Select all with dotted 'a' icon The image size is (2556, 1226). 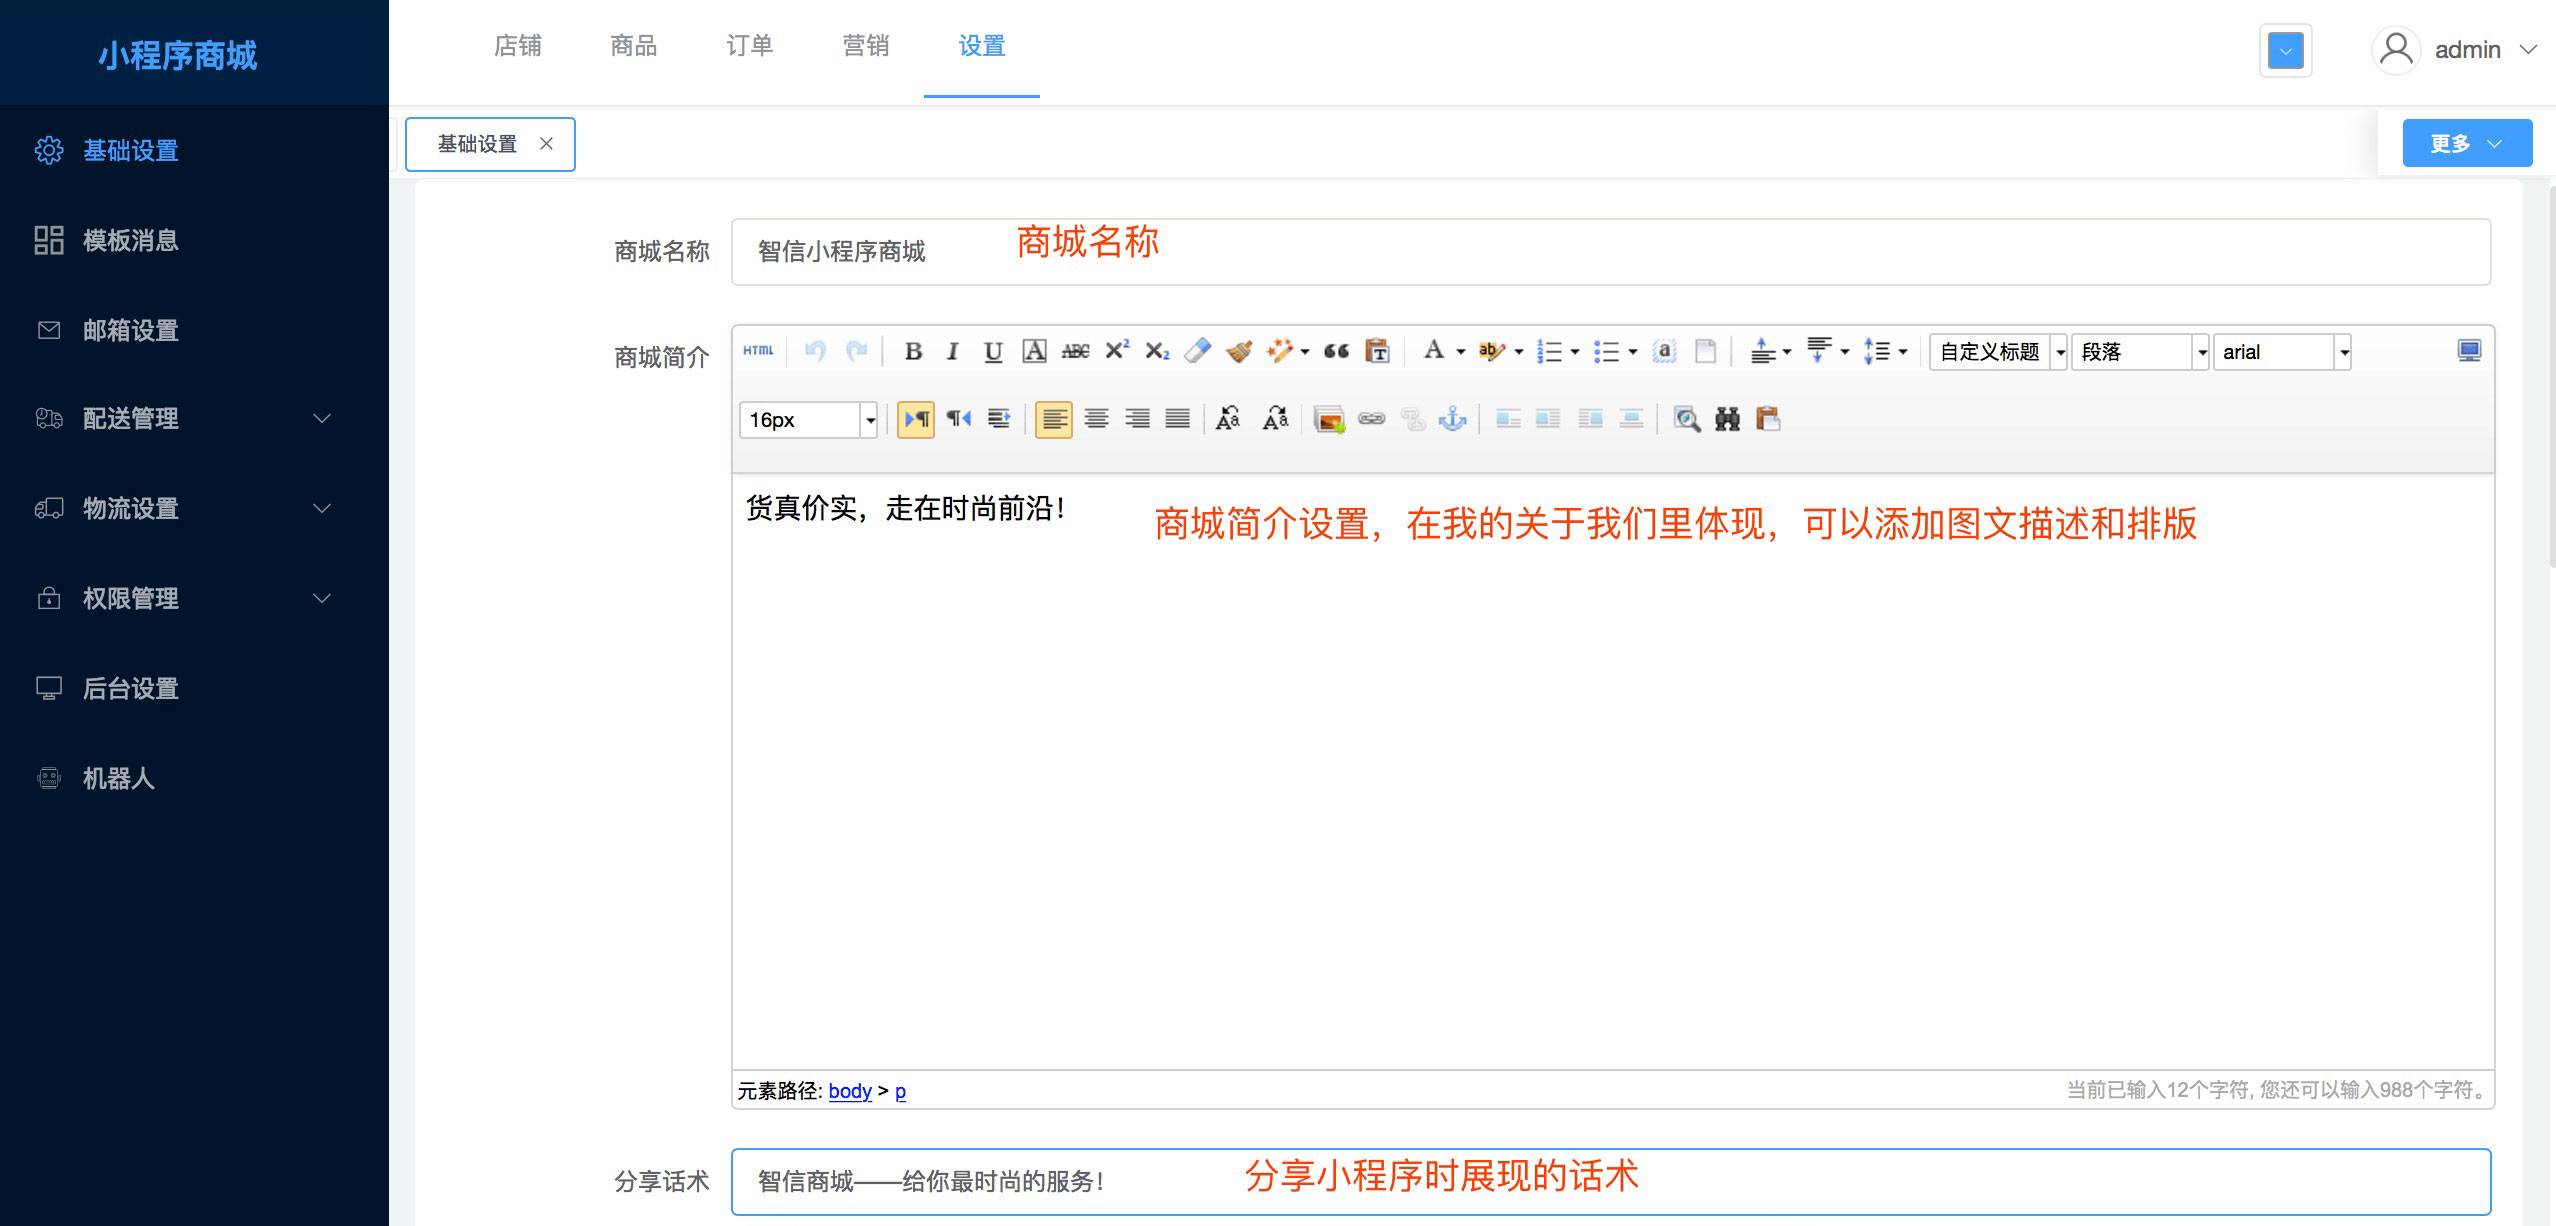tap(1664, 351)
